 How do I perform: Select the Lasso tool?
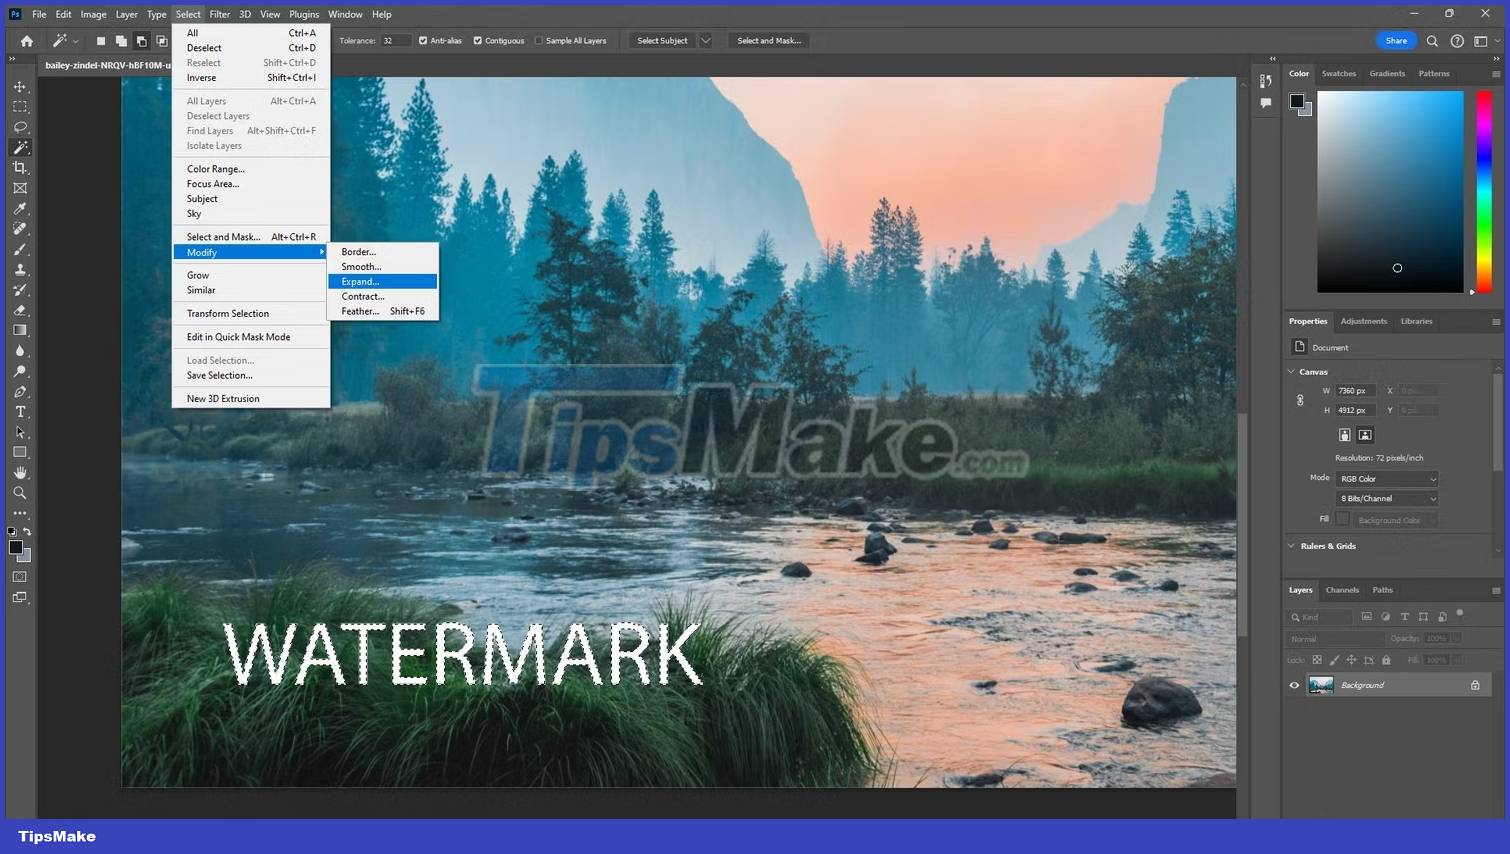(19, 127)
